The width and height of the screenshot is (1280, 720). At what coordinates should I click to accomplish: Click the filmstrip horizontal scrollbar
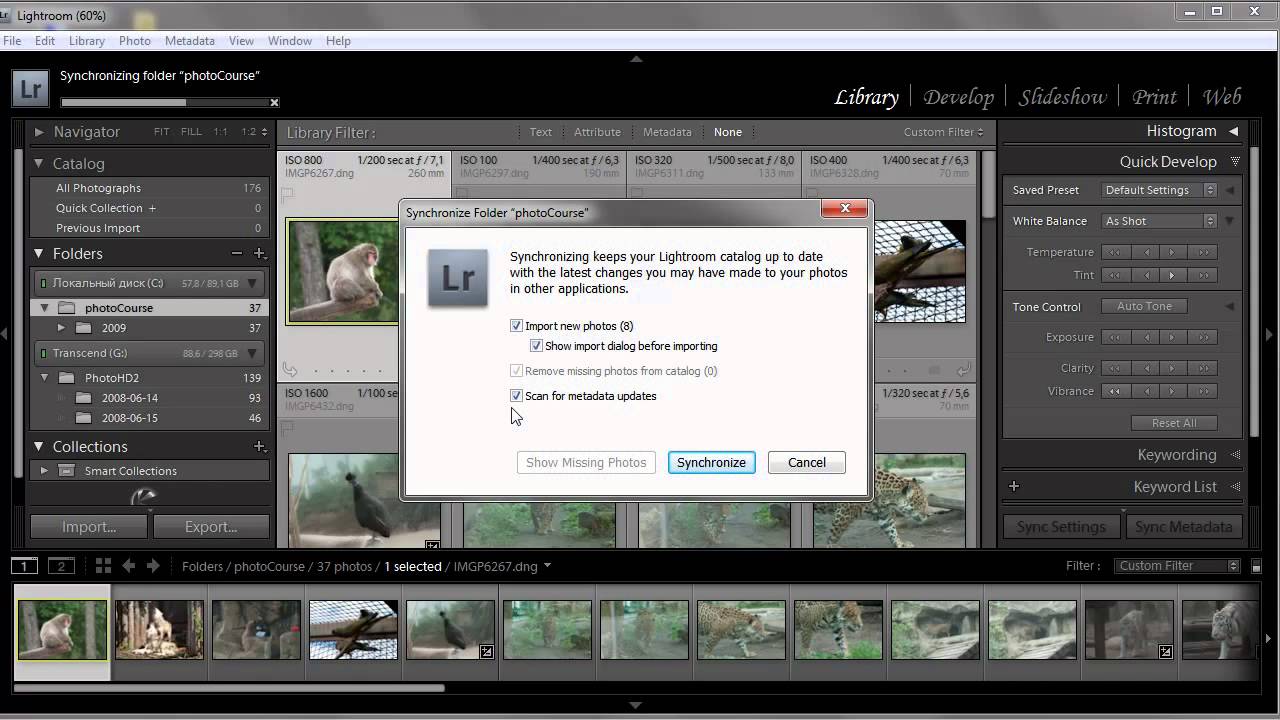click(x=229, y=688)
